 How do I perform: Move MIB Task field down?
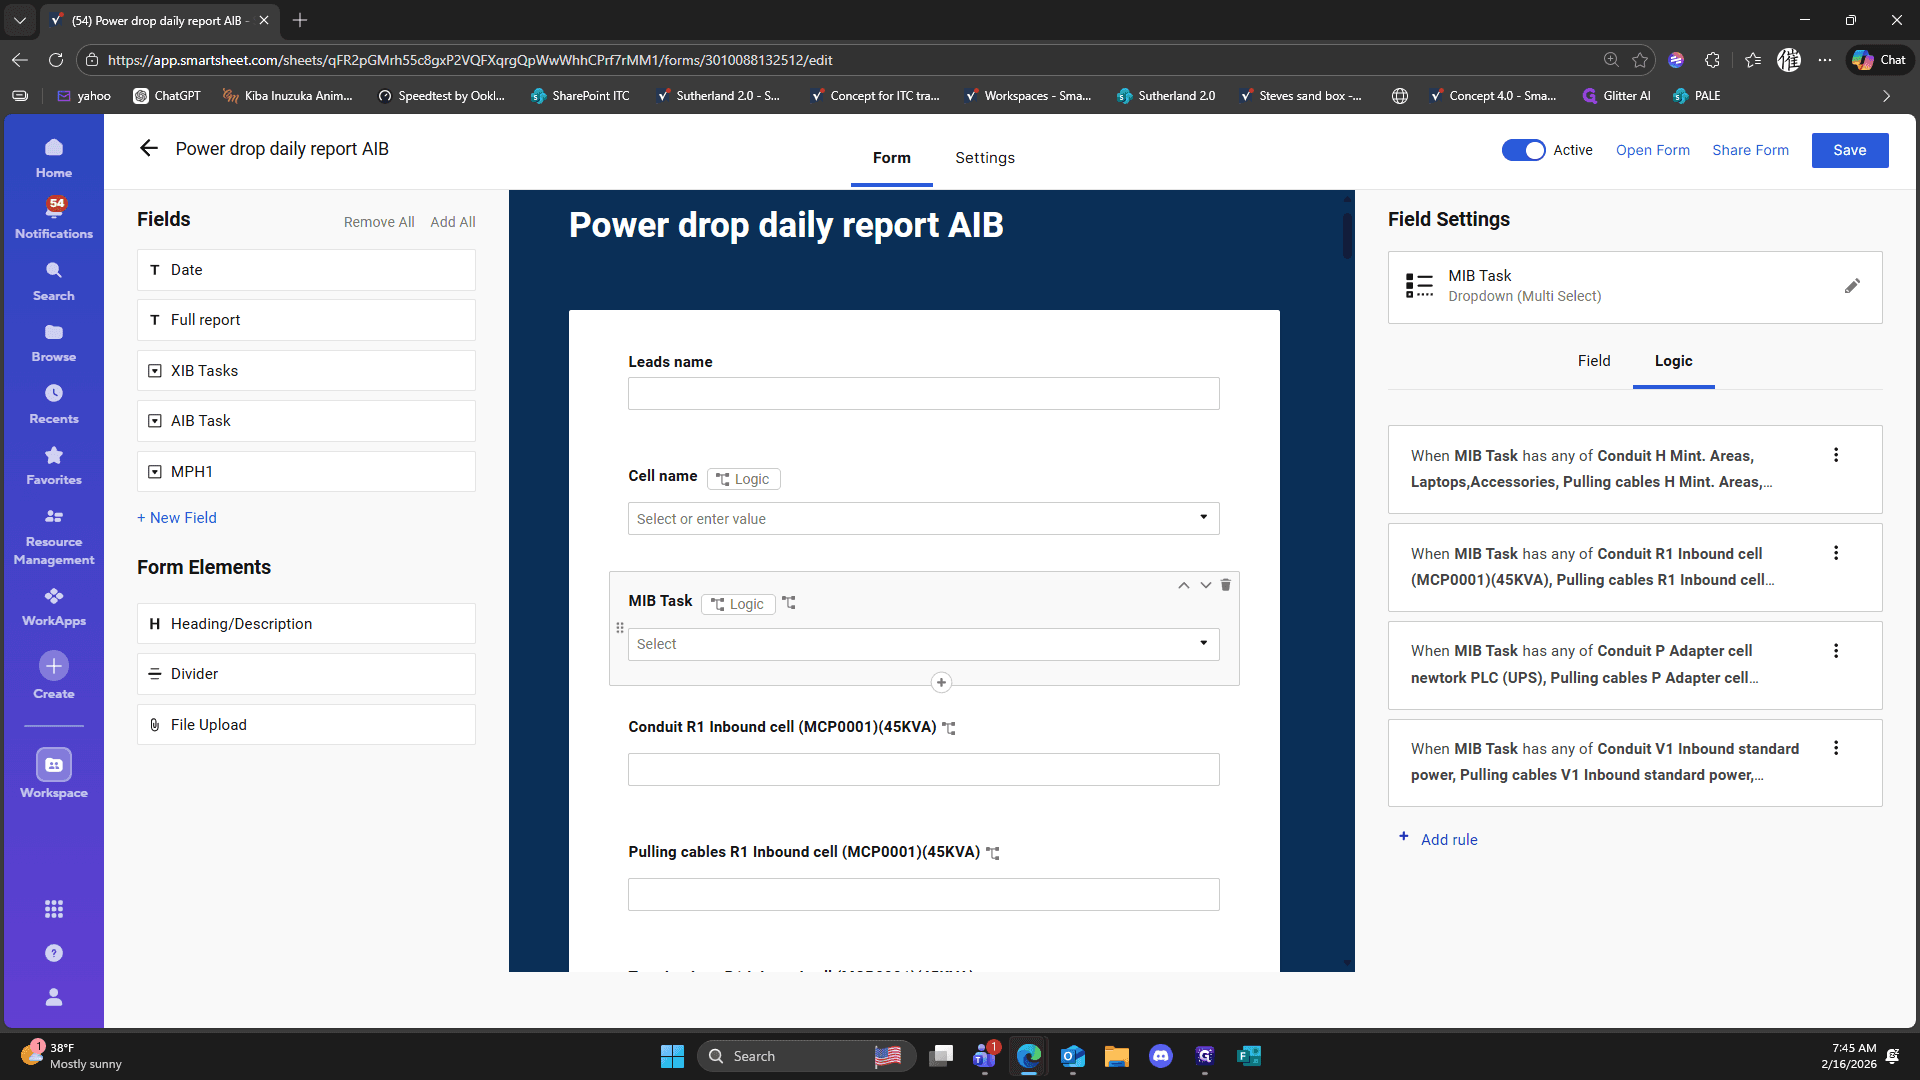[1206, 585]
